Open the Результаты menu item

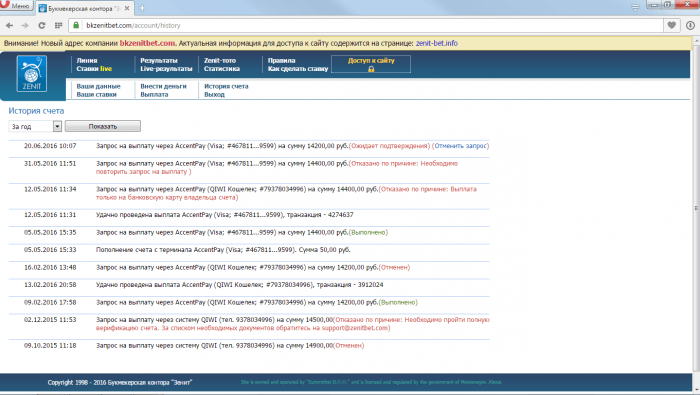[159, 60]
